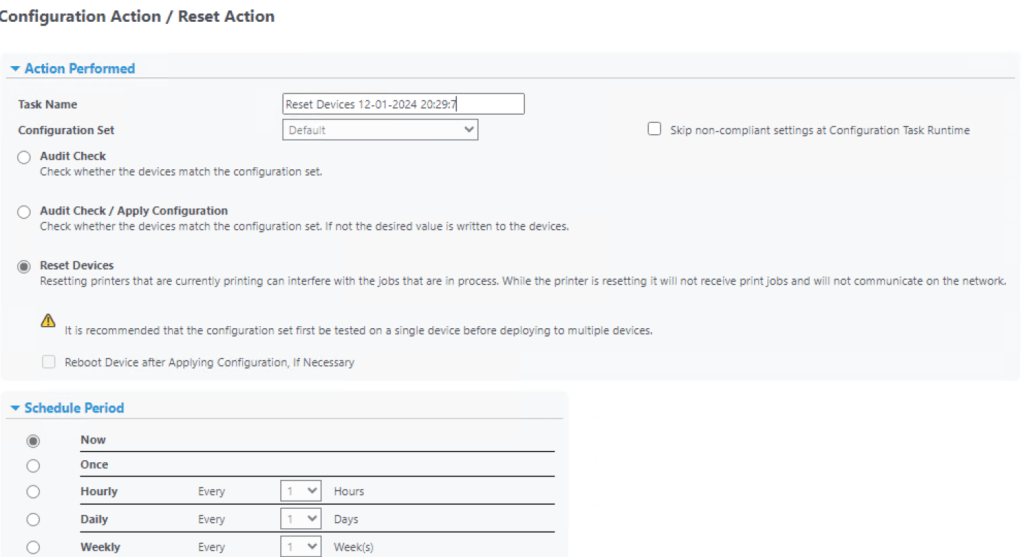
Task: Pick the Daily schedule radio button
Action: (x=33, y=520)
